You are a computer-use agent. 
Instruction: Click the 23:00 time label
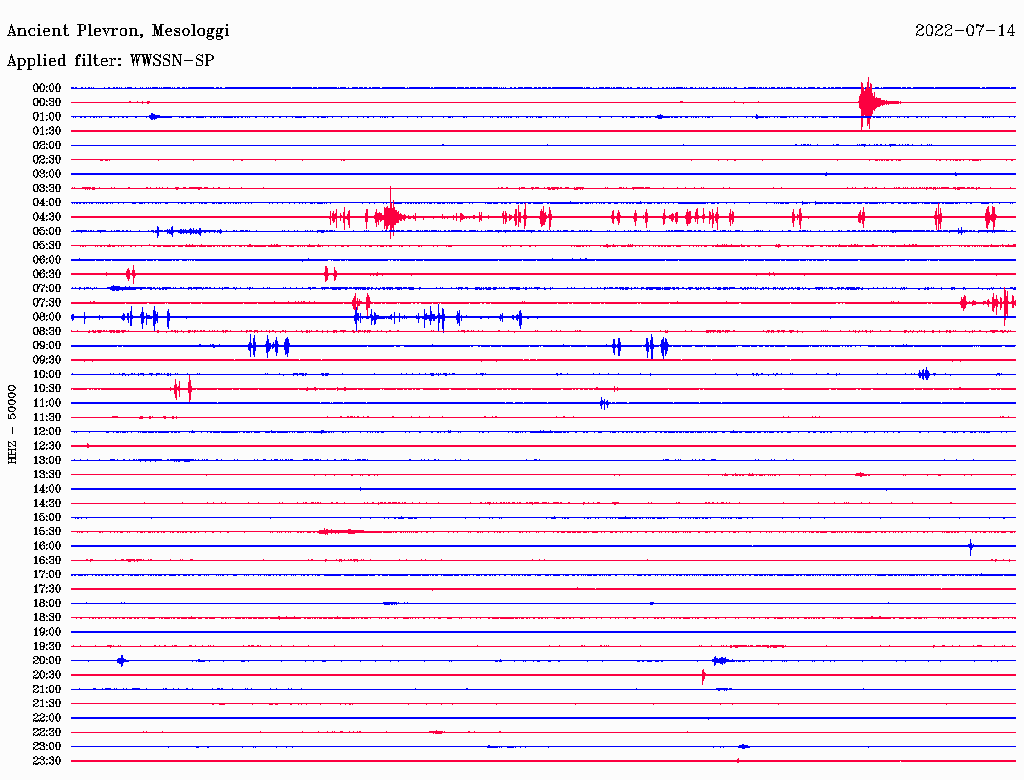(47, 747)
